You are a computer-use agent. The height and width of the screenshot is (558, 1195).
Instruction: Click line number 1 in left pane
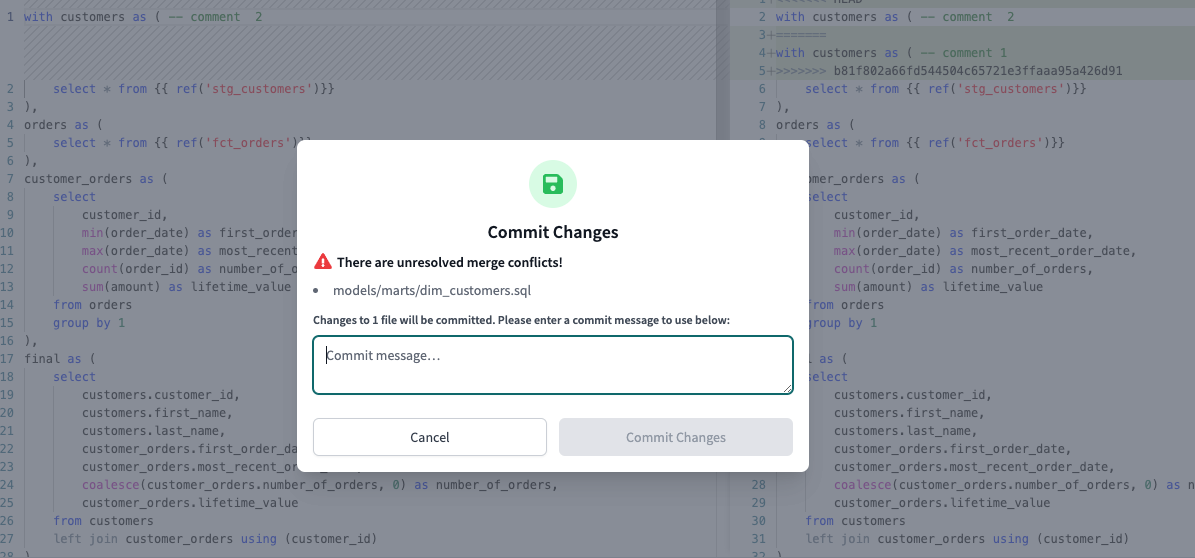click(x=10, y=17)
